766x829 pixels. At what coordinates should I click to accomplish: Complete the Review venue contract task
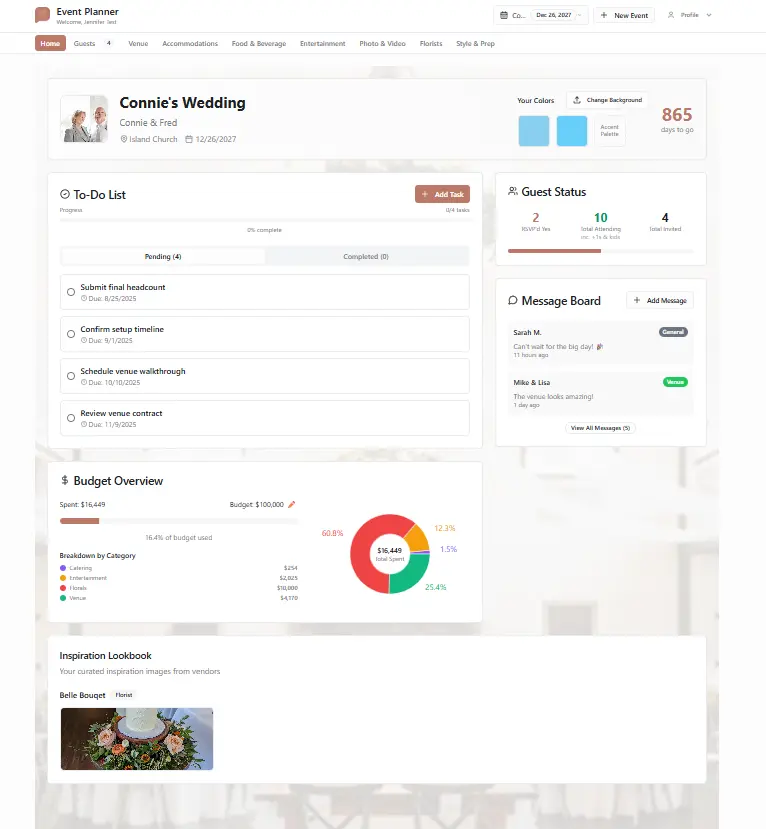(71, 418)
